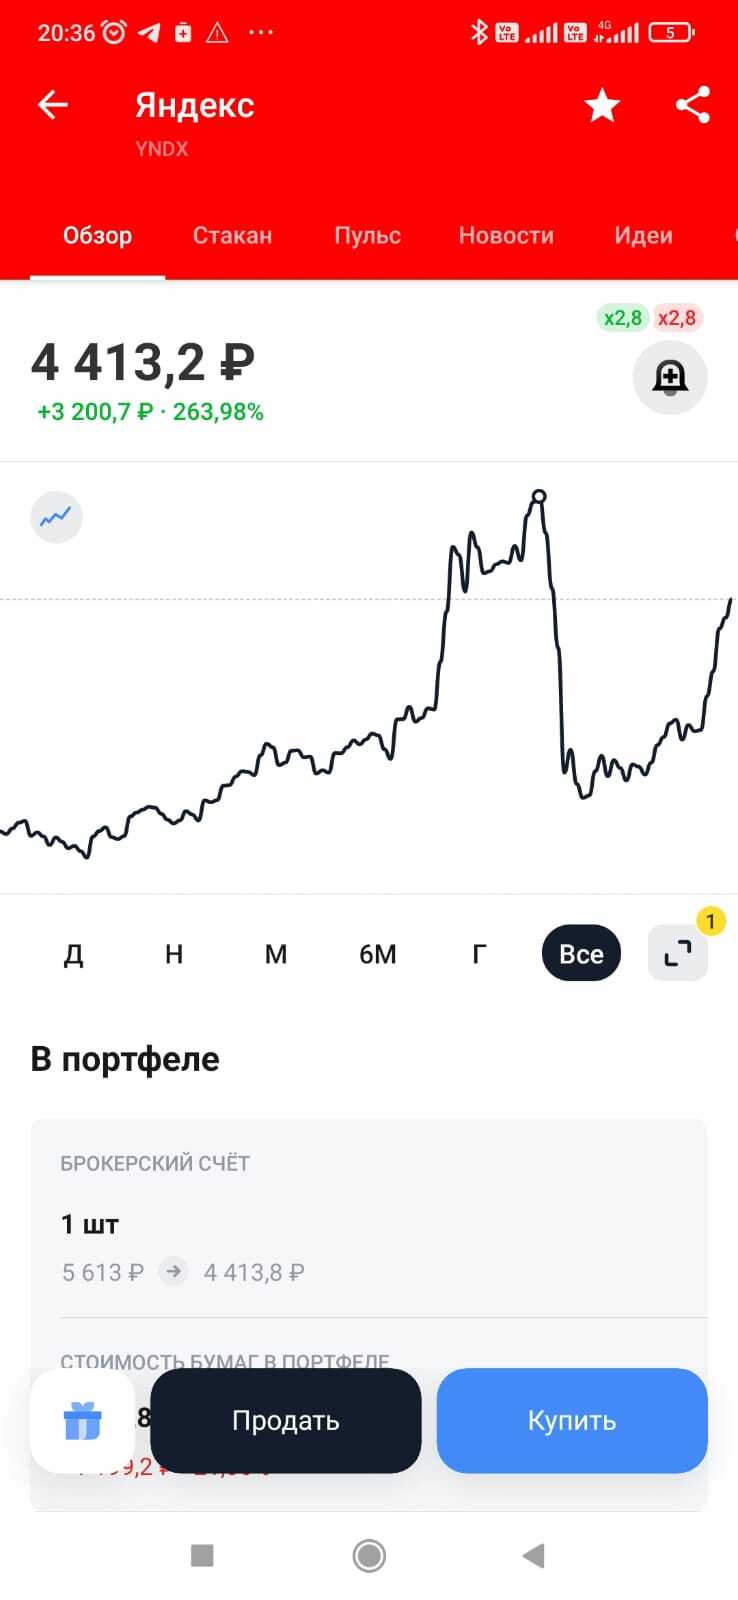Toggle the favorite star for Яндекс
Screen dimensions: 738x1600
tap(602, 105)
